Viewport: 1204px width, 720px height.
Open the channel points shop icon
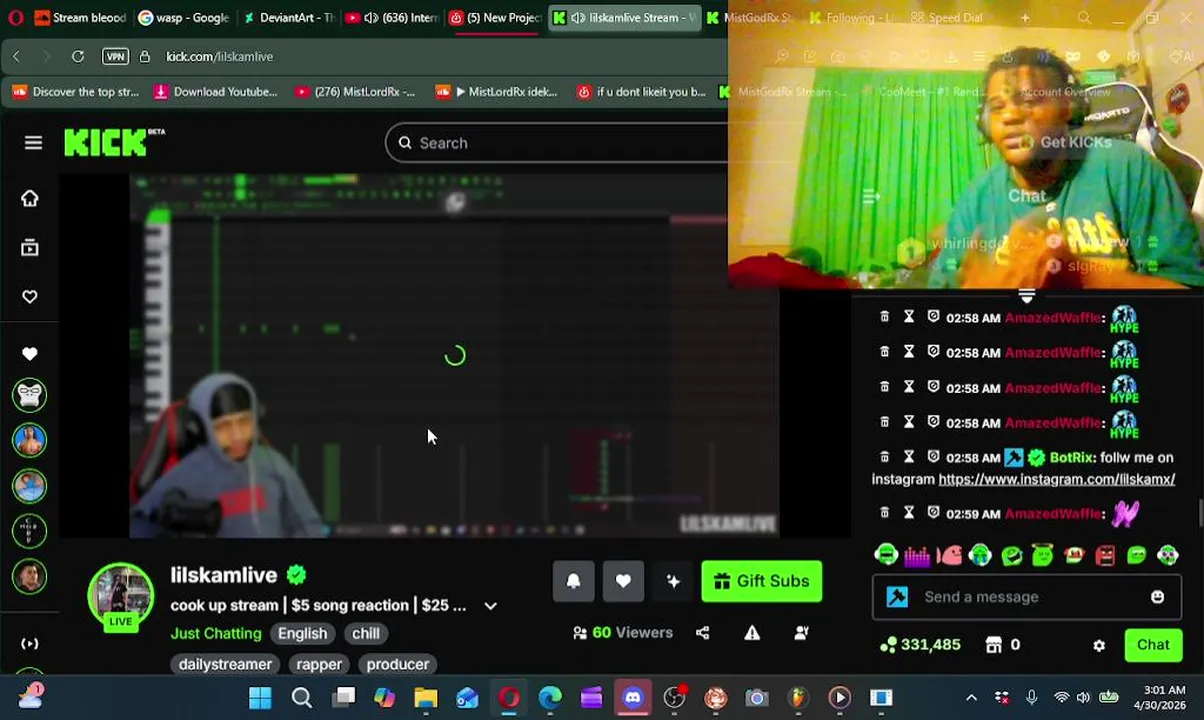[x=994, y=645]
